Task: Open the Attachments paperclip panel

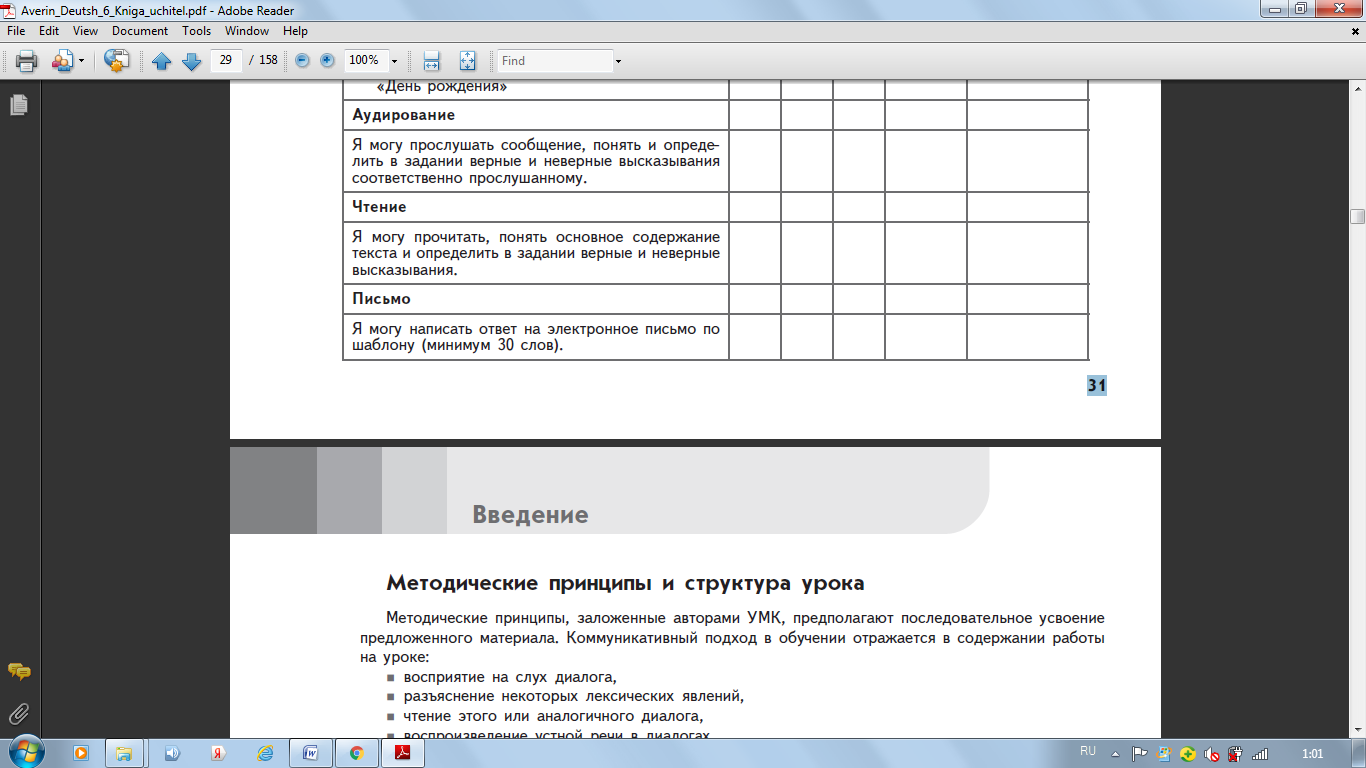Action: pos(18,714)
